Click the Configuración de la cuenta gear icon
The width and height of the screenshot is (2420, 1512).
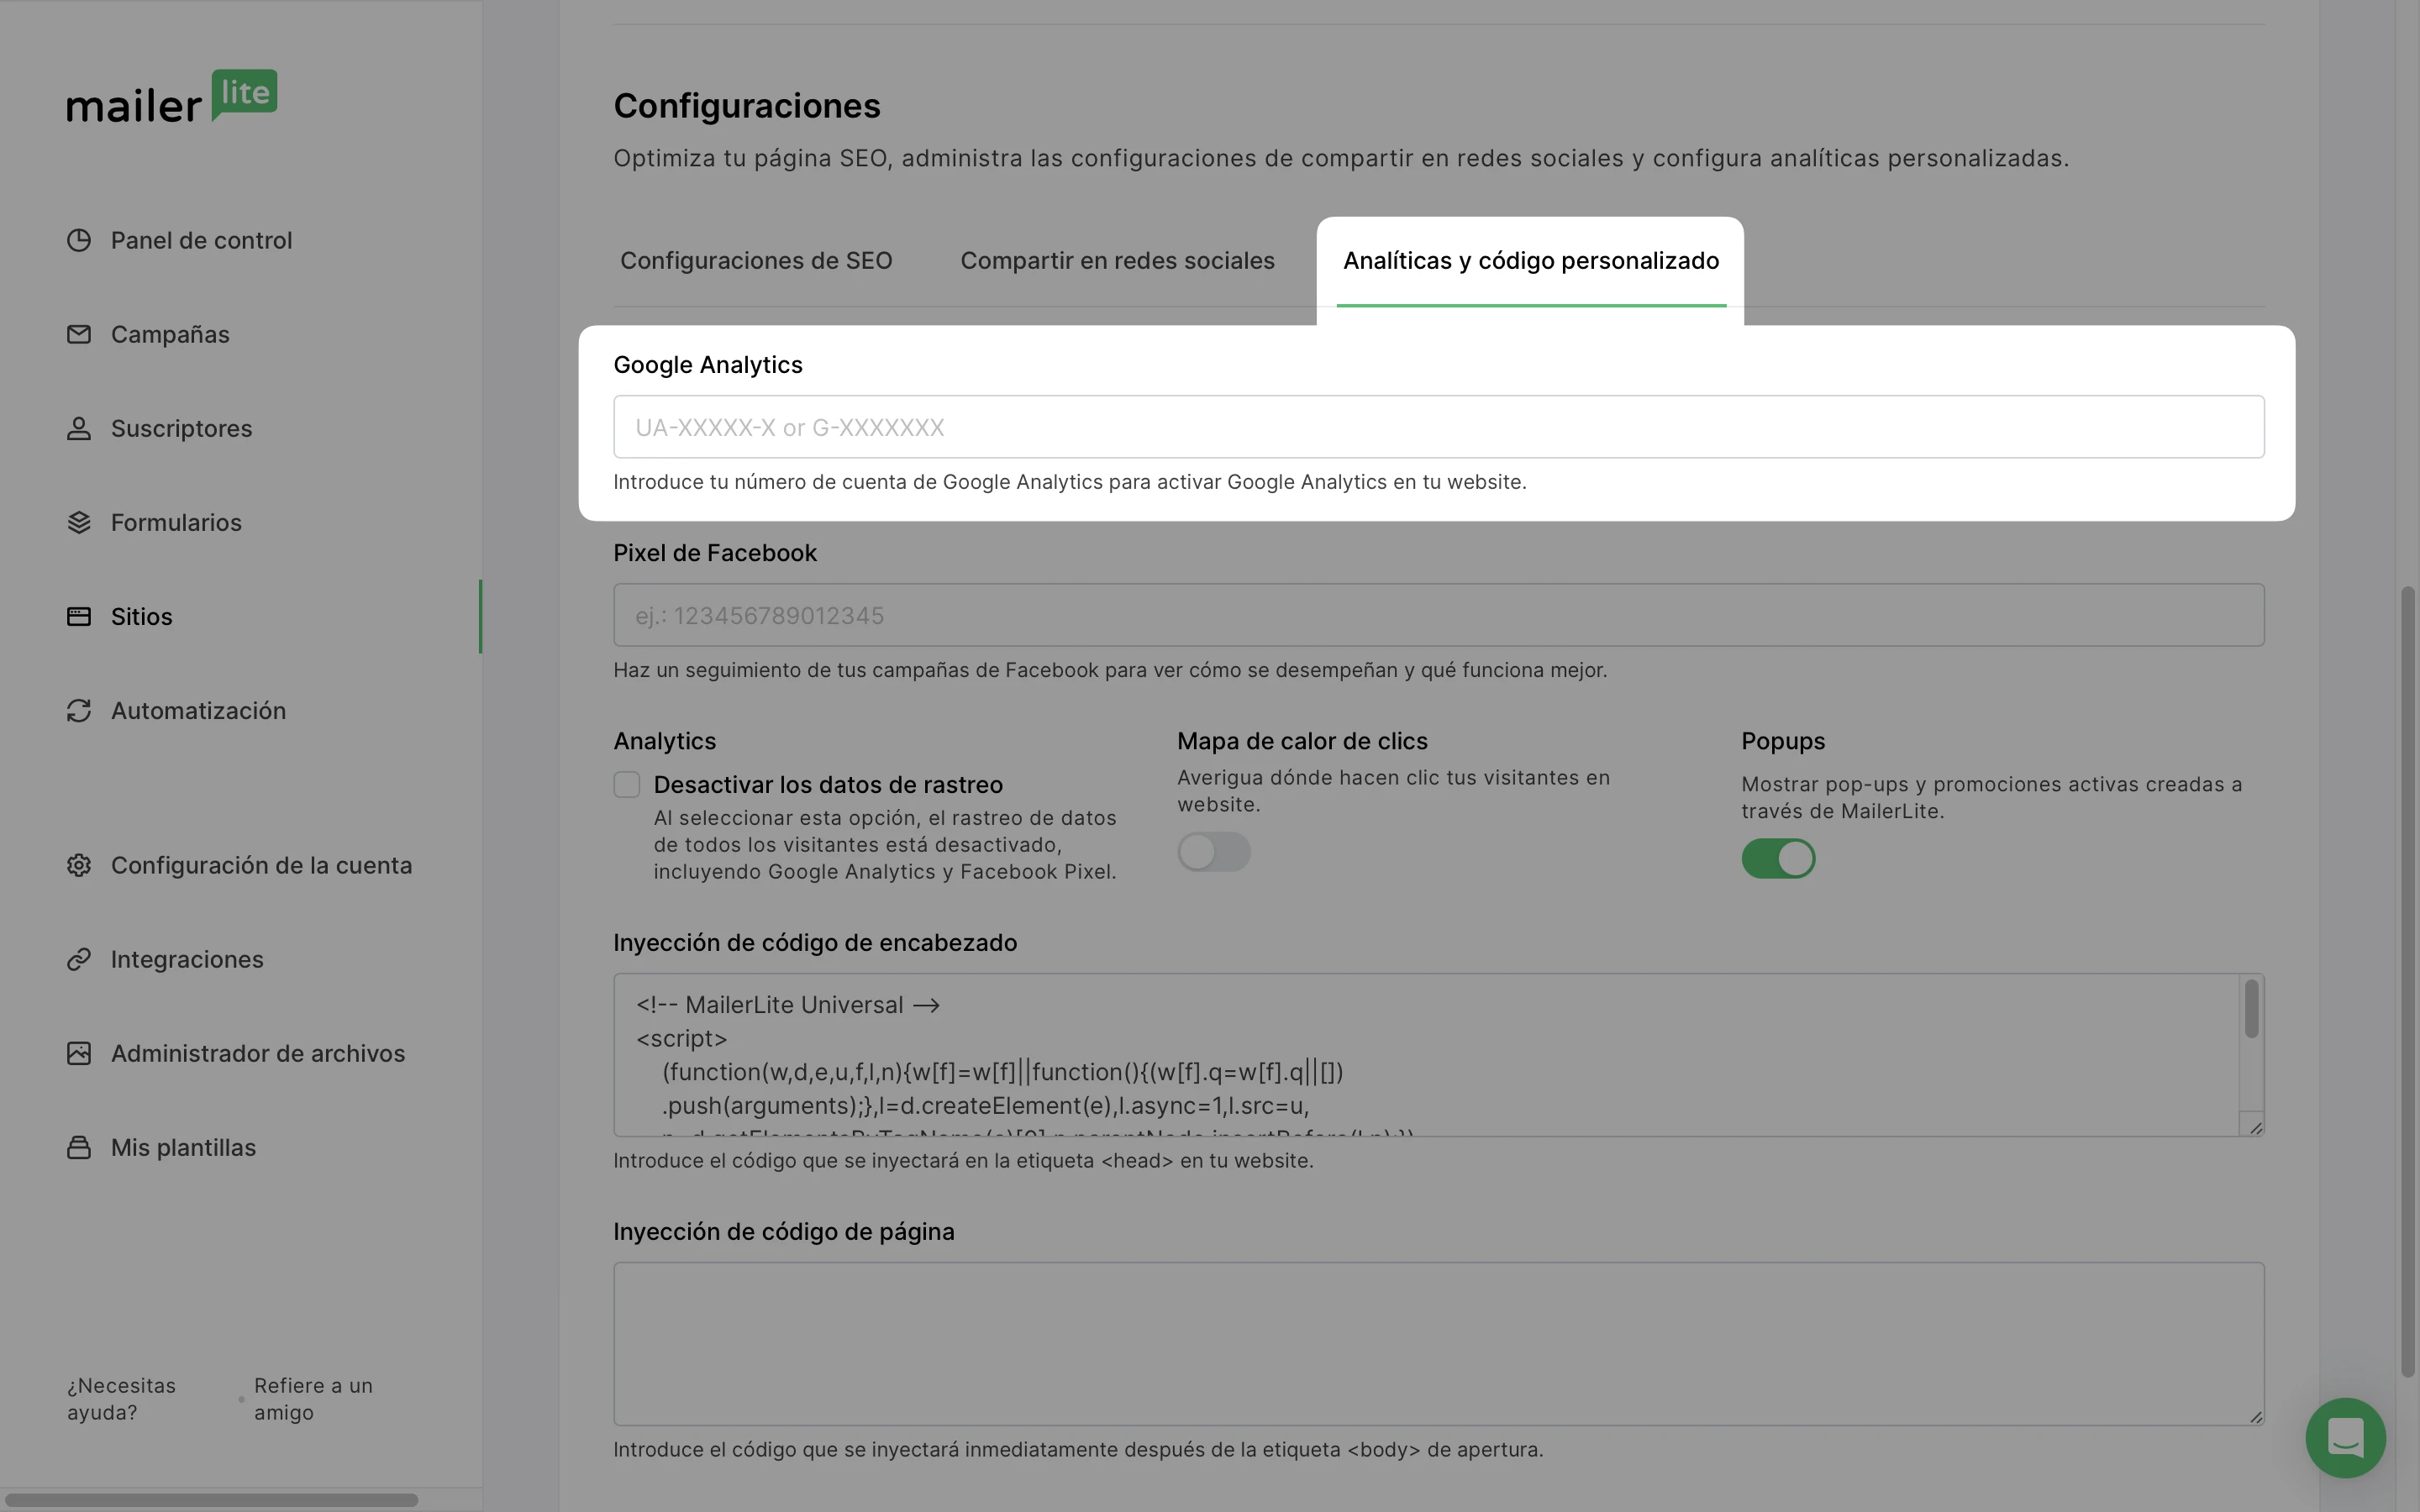(x=79, y=865)
